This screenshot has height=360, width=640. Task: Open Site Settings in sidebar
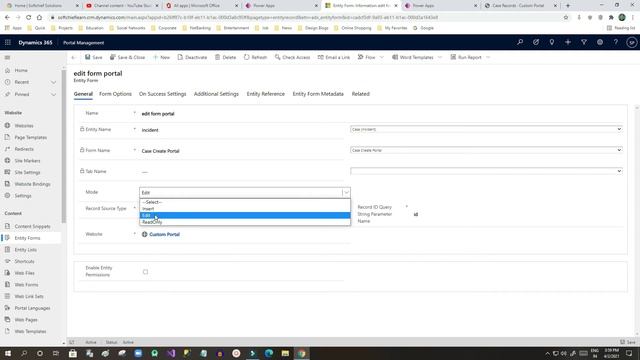click(x=27, y=172)
